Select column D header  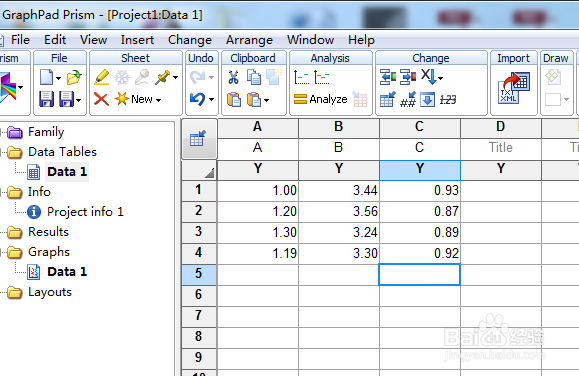(x=501, y=127)
